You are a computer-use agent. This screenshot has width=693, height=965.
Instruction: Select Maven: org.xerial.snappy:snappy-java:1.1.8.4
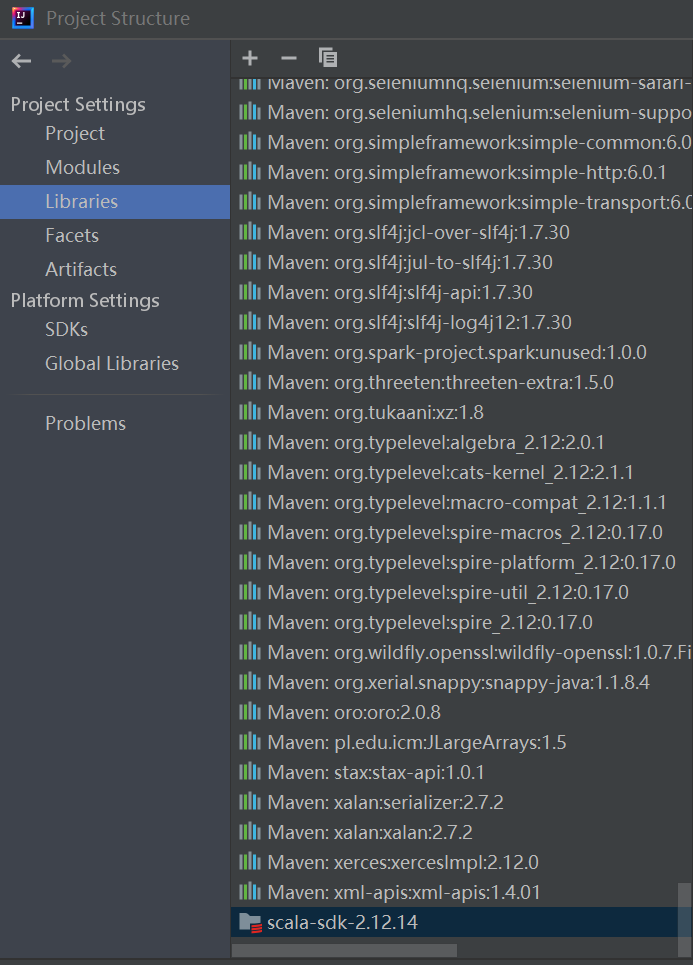pos(462,682)
